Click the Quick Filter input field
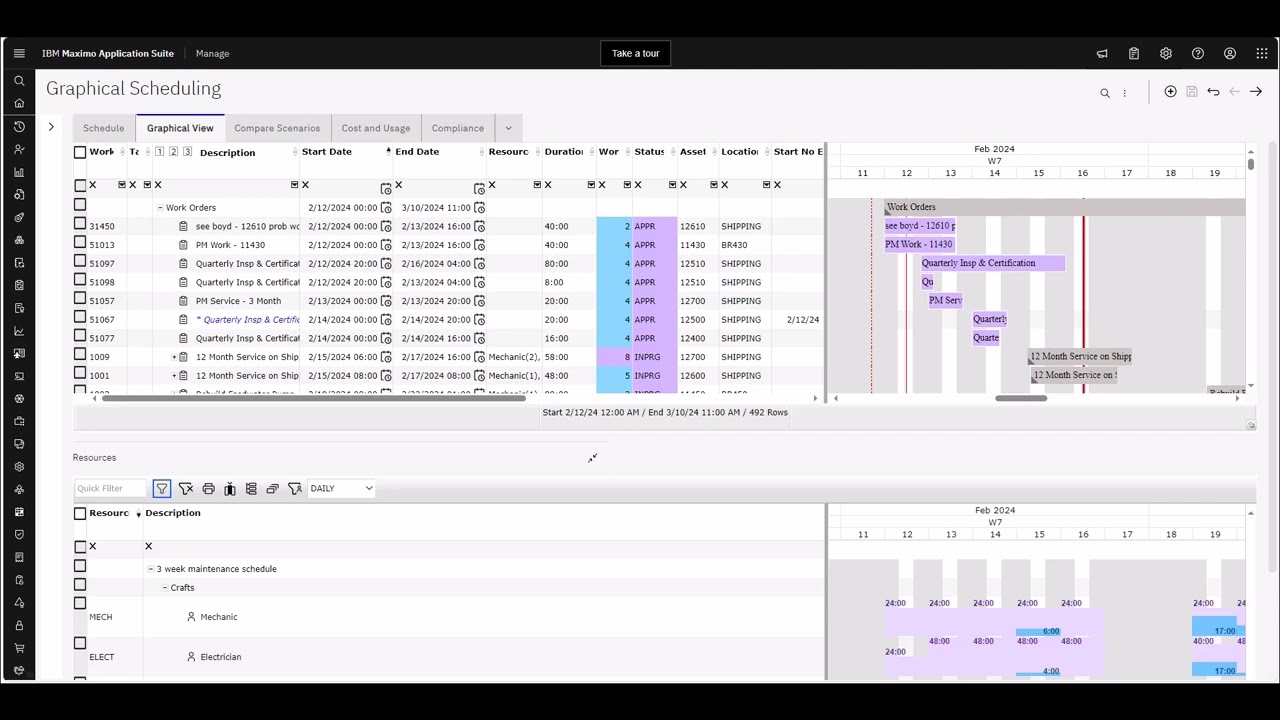The height and width of the screenshot is (720, 1280). click(x=111, y=488)
